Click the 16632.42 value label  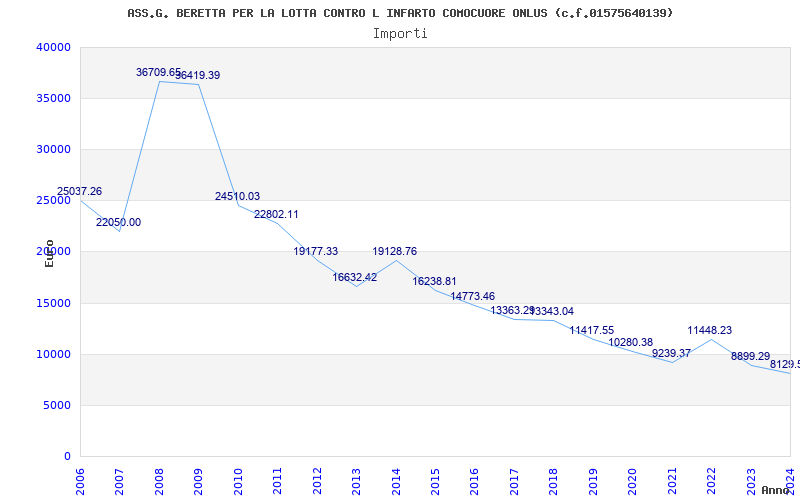pyautogui.click(x=355, y=278)
